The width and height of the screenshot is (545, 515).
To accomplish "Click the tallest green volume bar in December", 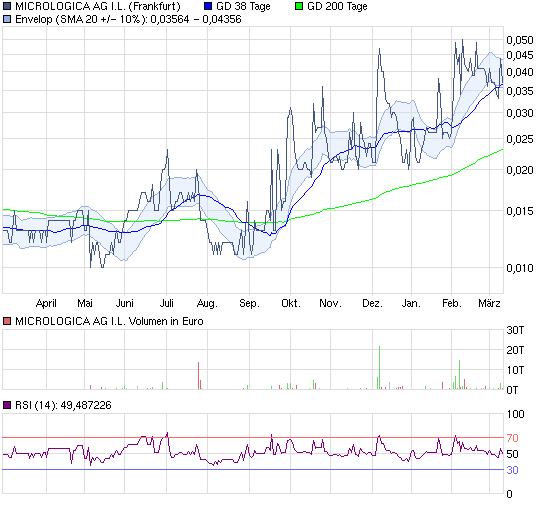I will coord(379,368).
